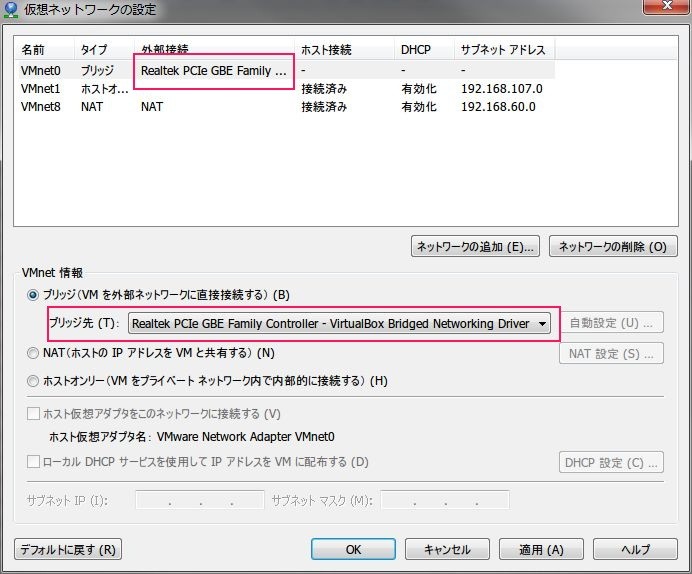
Task: Click the キャンセル button
Action: point(447,549)
